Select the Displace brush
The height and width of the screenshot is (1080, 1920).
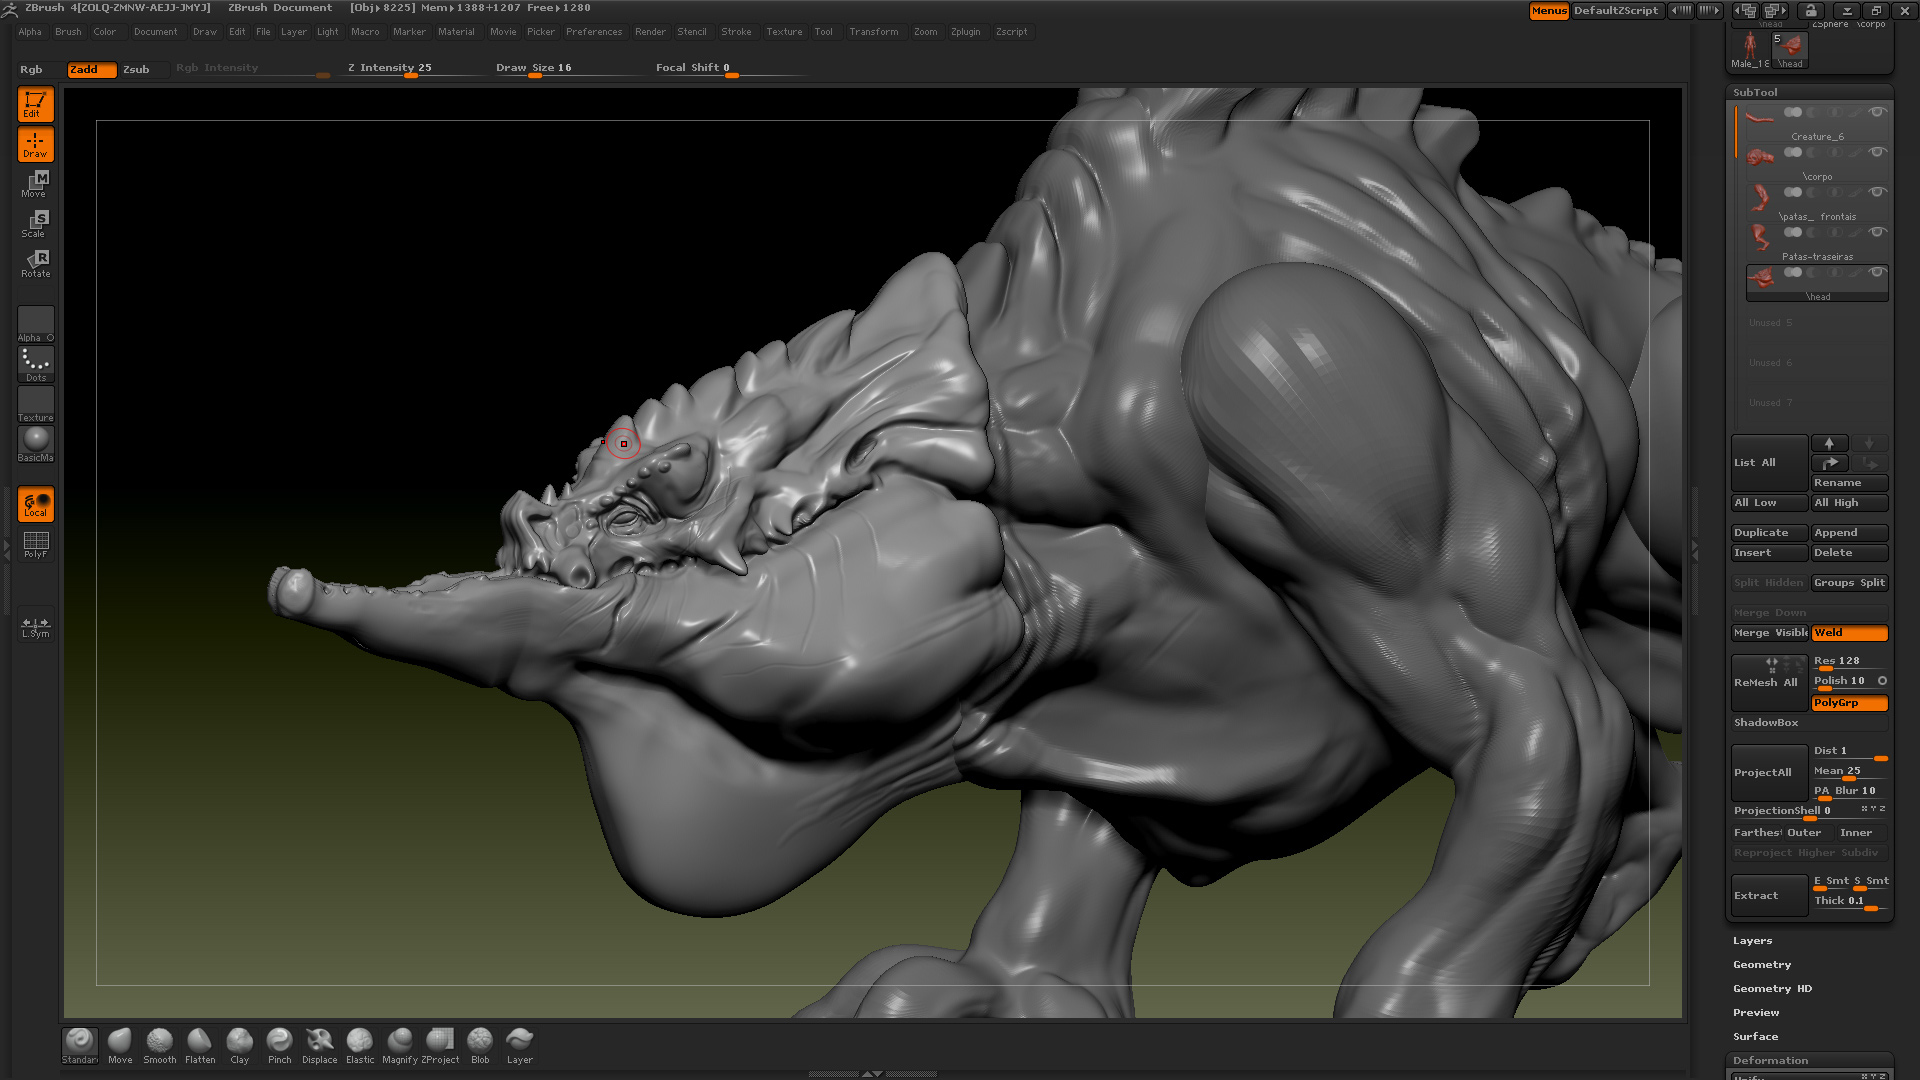[x=320, y=1045]
